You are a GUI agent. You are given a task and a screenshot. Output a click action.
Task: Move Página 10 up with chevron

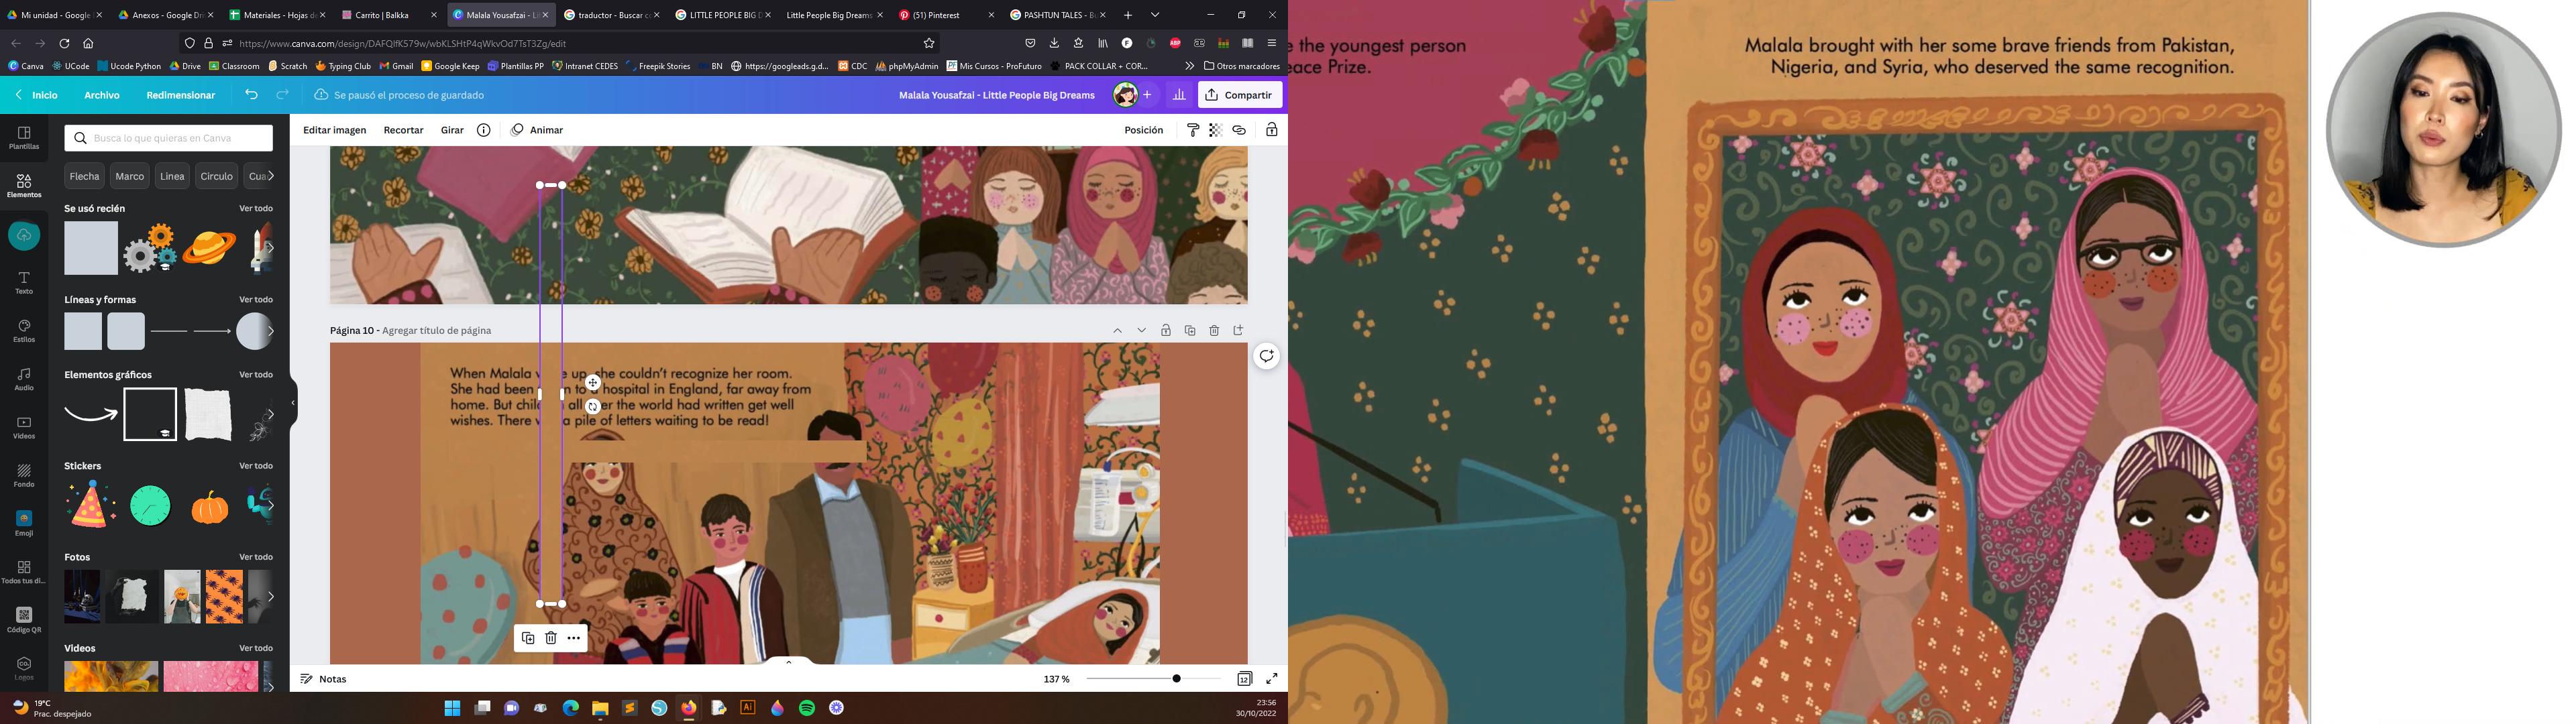(1118, 330)
